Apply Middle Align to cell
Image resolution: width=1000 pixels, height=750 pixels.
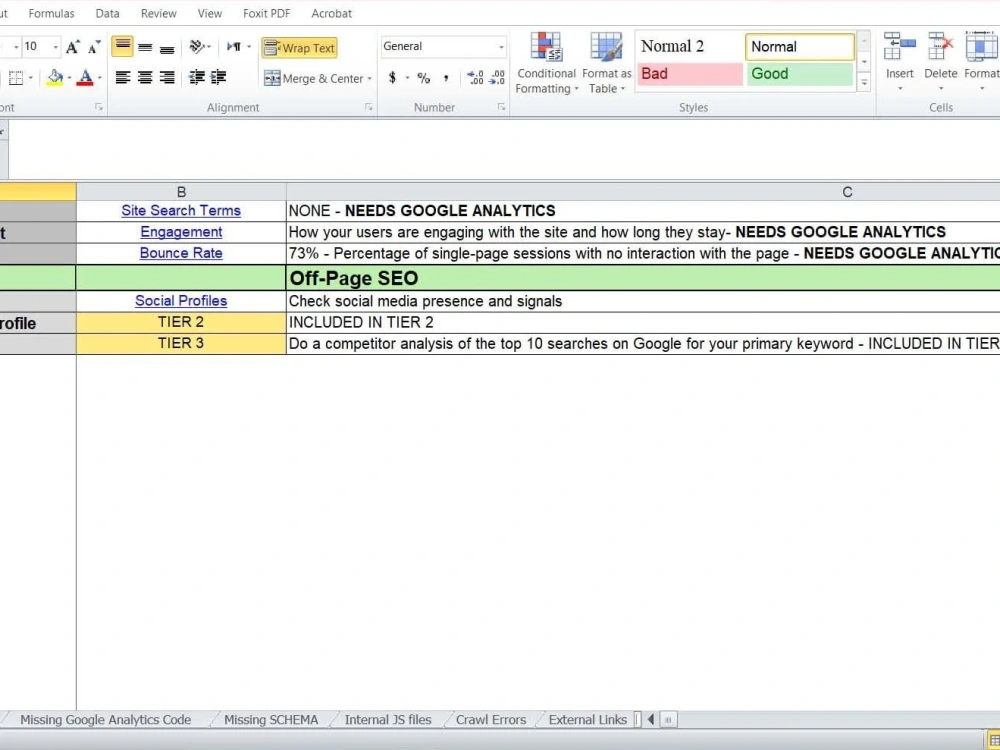145,47
